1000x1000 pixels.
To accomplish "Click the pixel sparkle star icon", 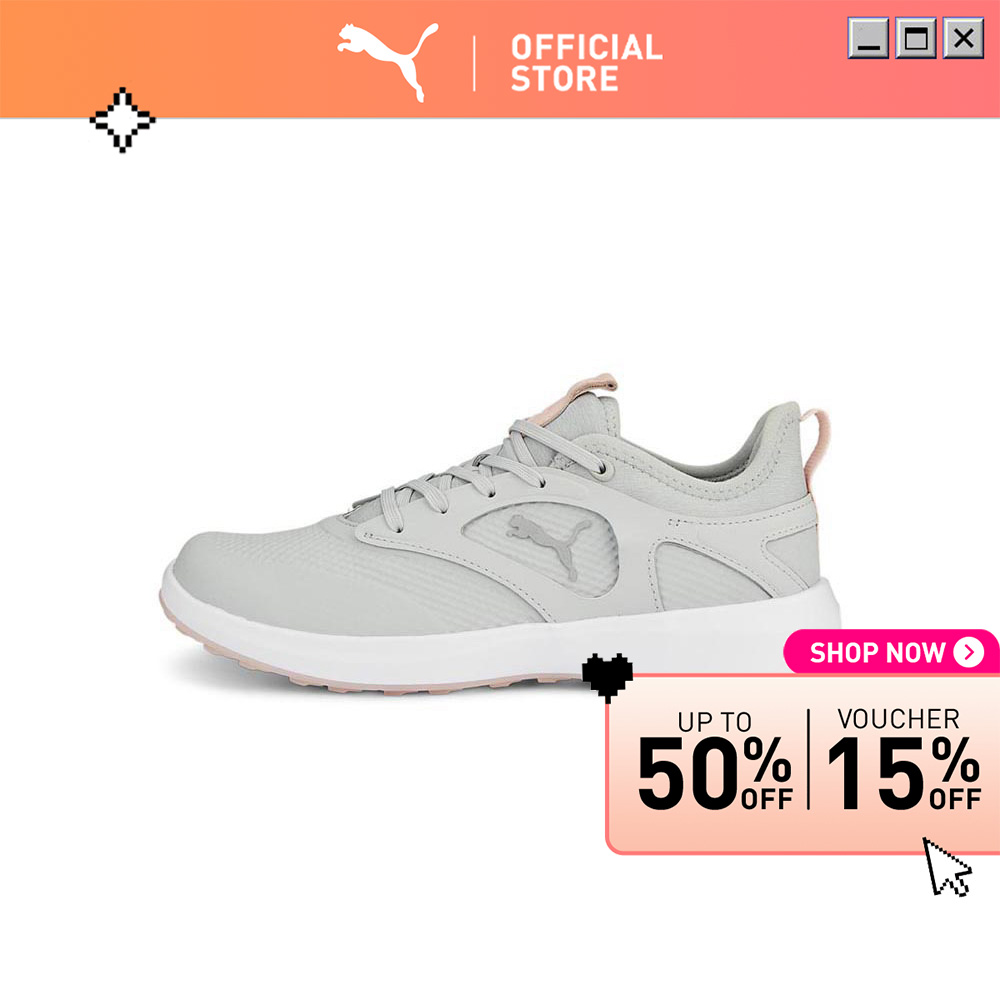I will coord(122,120).
